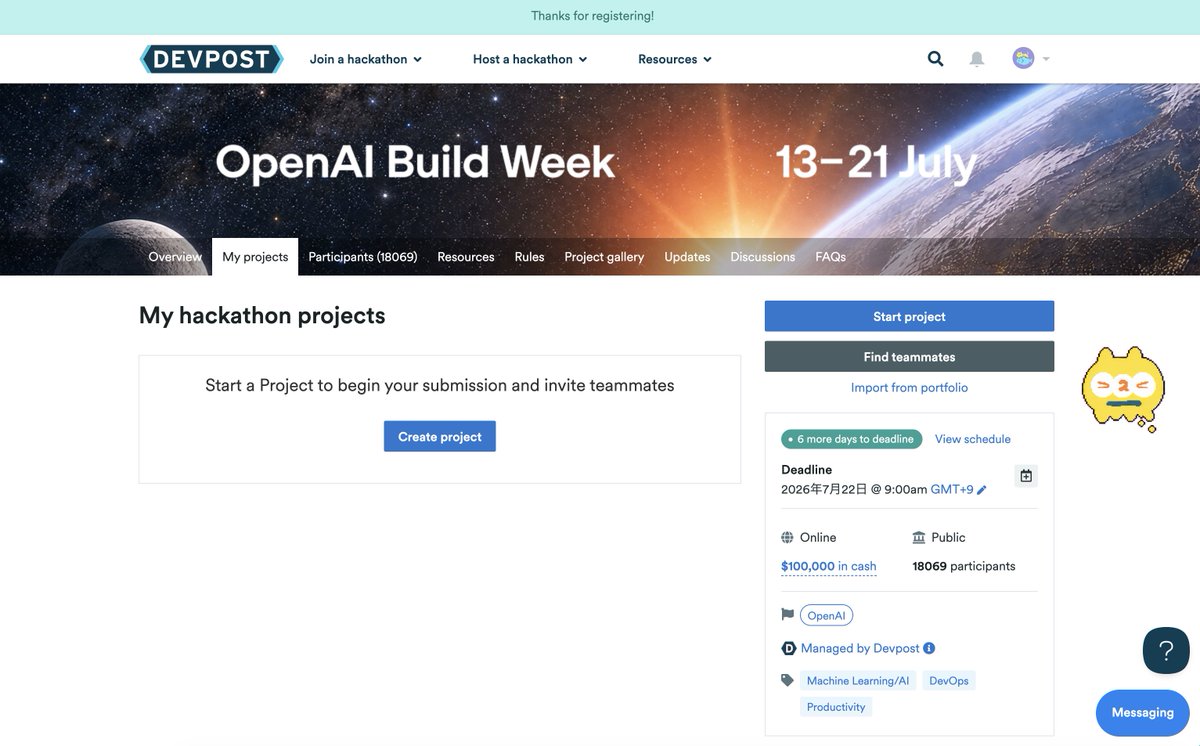Click the pixel cat mascot
1200x746 pixels.
pyautogui.click(x=1124, y=388)
